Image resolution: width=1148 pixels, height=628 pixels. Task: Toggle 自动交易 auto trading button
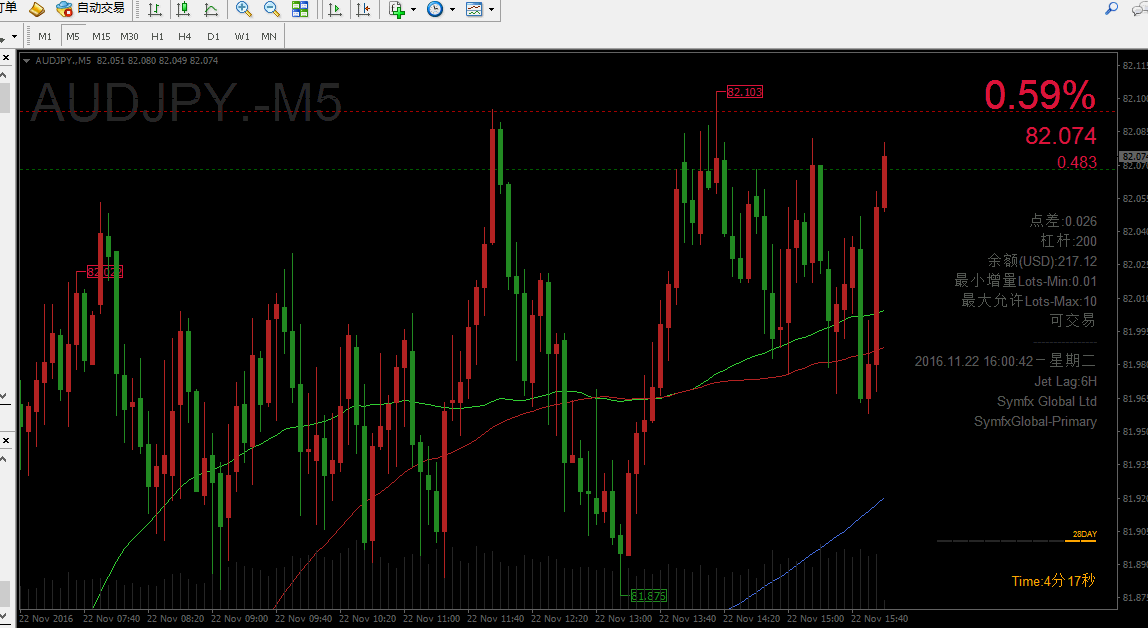pos(90,9)
